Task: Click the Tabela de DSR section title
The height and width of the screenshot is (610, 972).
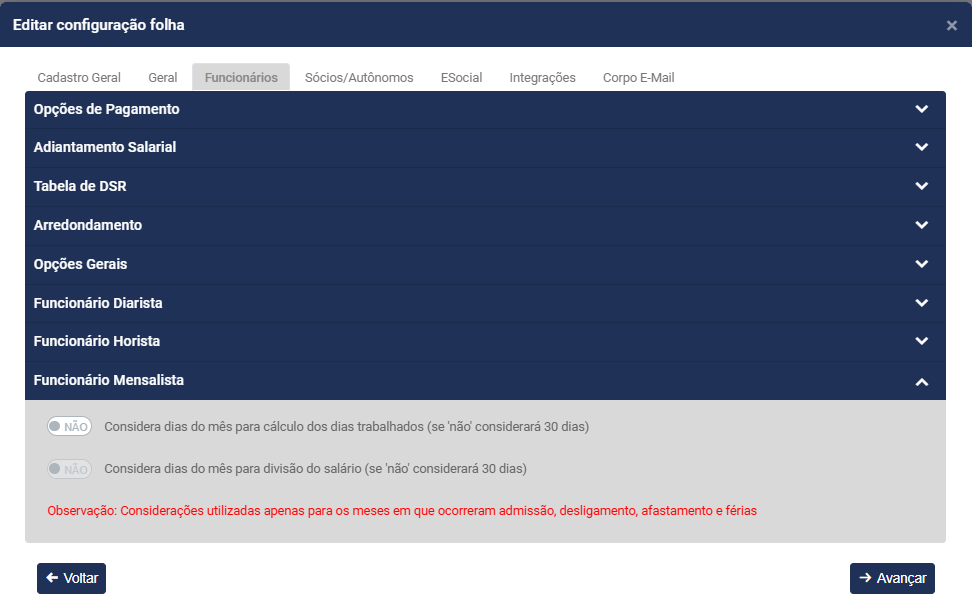Action: pos(80,186)
